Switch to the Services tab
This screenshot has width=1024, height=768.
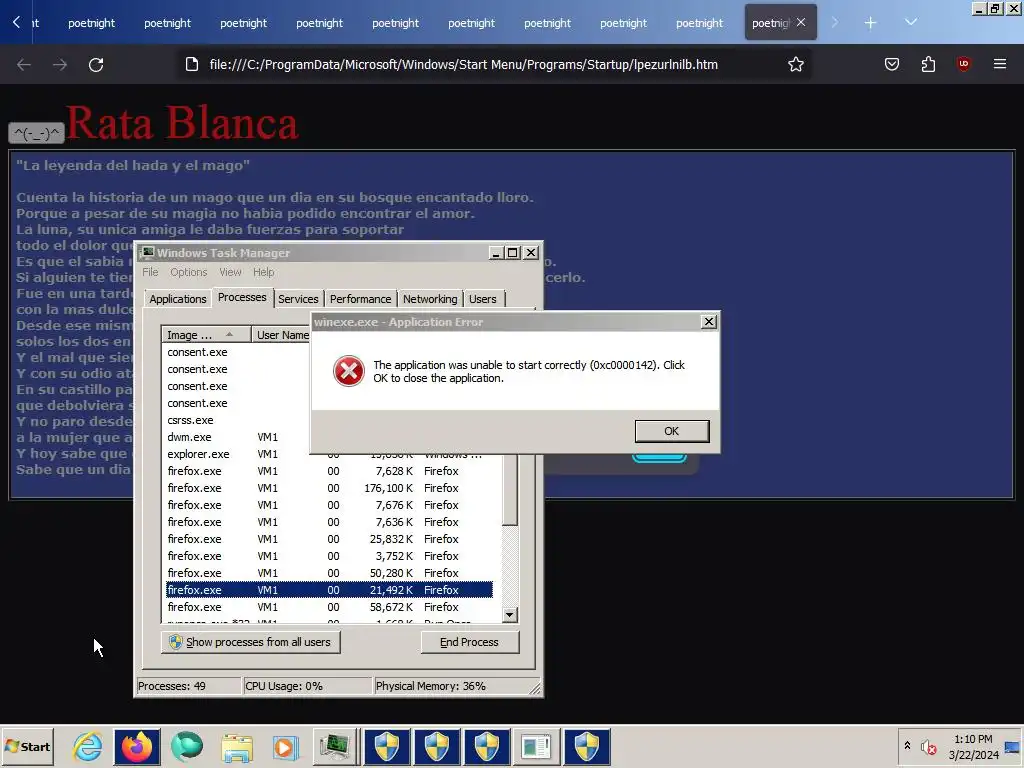298,299
